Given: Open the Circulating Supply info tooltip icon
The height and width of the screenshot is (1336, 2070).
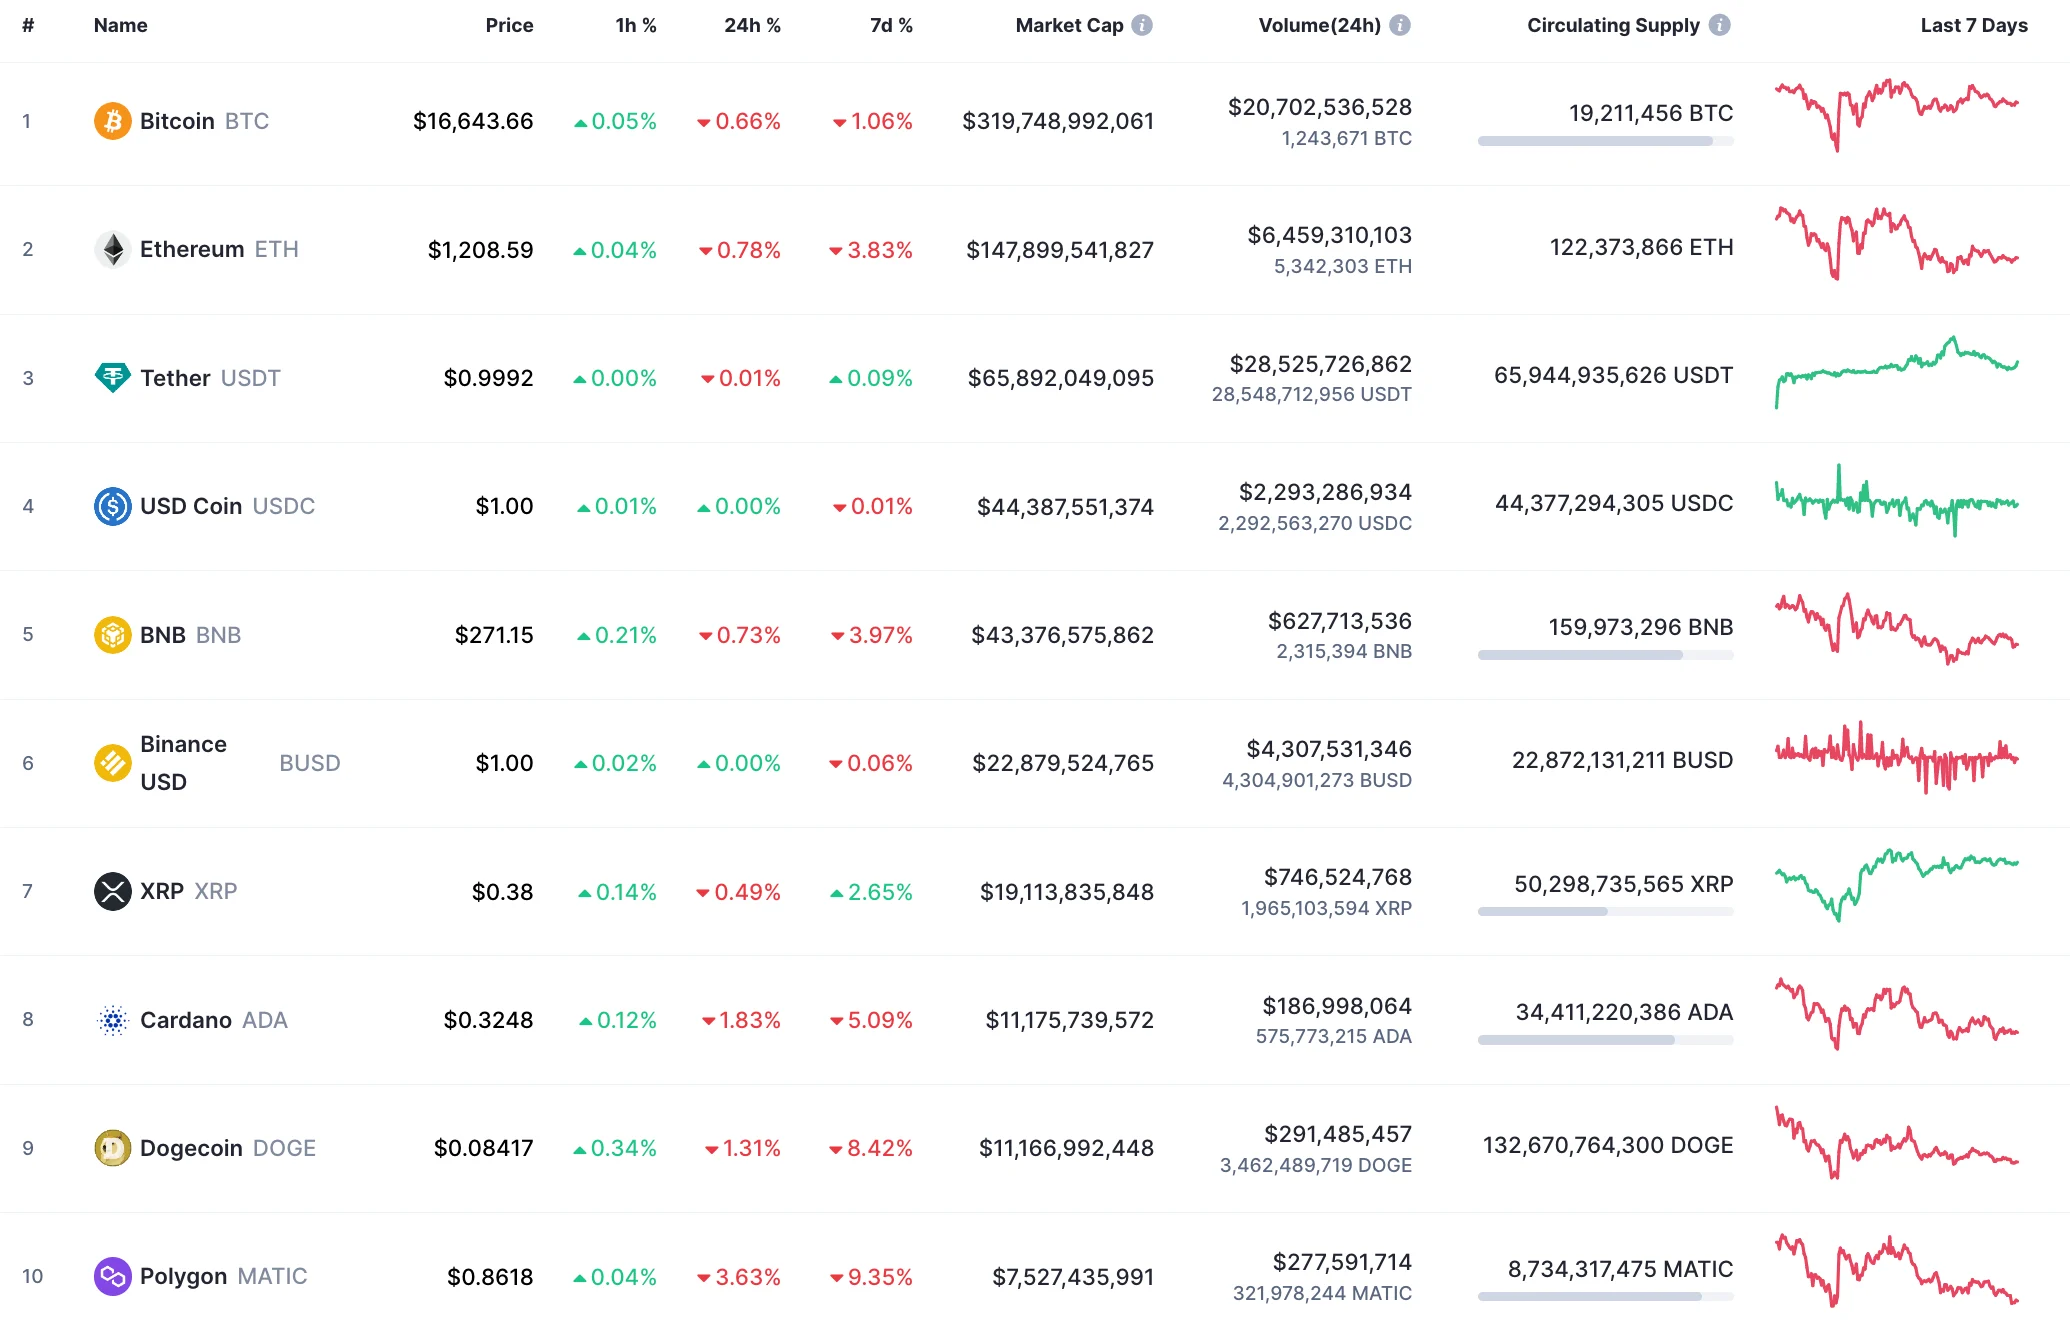Looking at the screenshot, I should pos(1721,25).
